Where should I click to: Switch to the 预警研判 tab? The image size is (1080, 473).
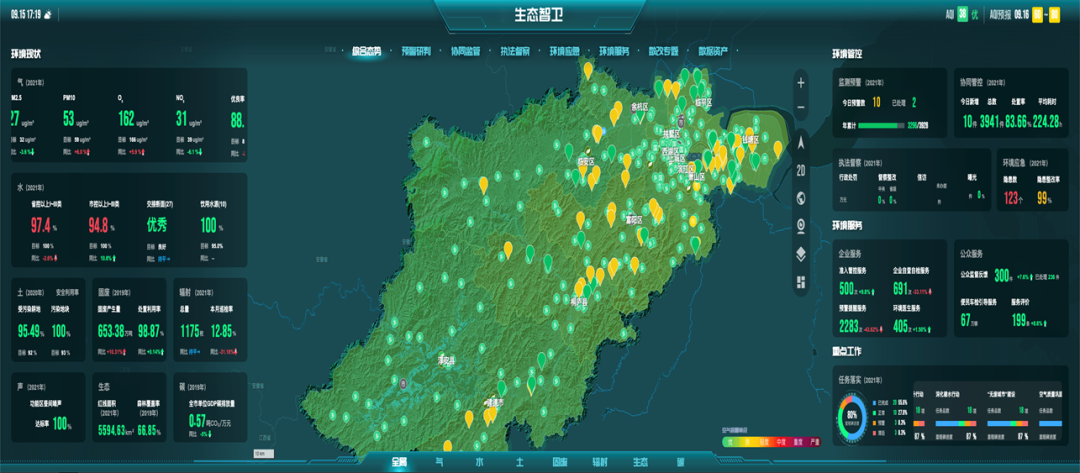click(x=416, y=50)
